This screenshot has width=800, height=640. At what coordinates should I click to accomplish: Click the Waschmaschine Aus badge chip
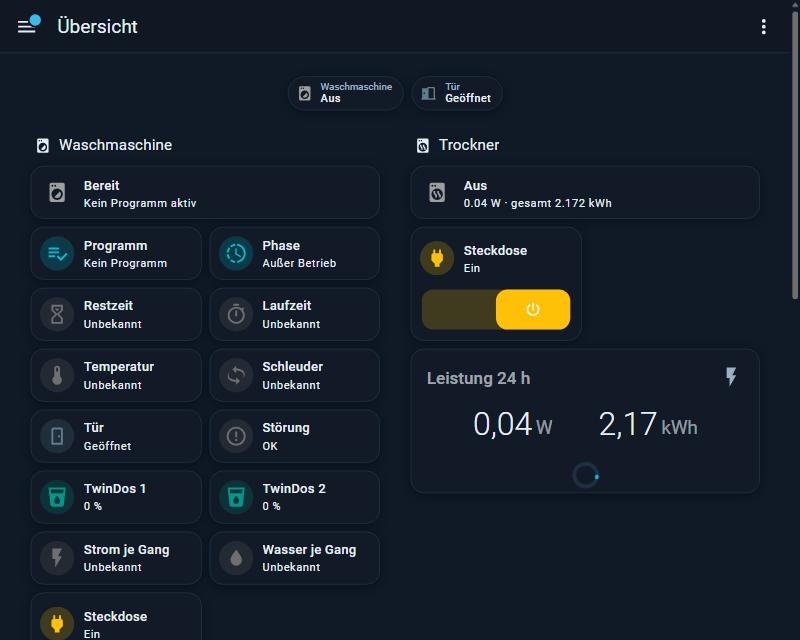click(345, 93)
